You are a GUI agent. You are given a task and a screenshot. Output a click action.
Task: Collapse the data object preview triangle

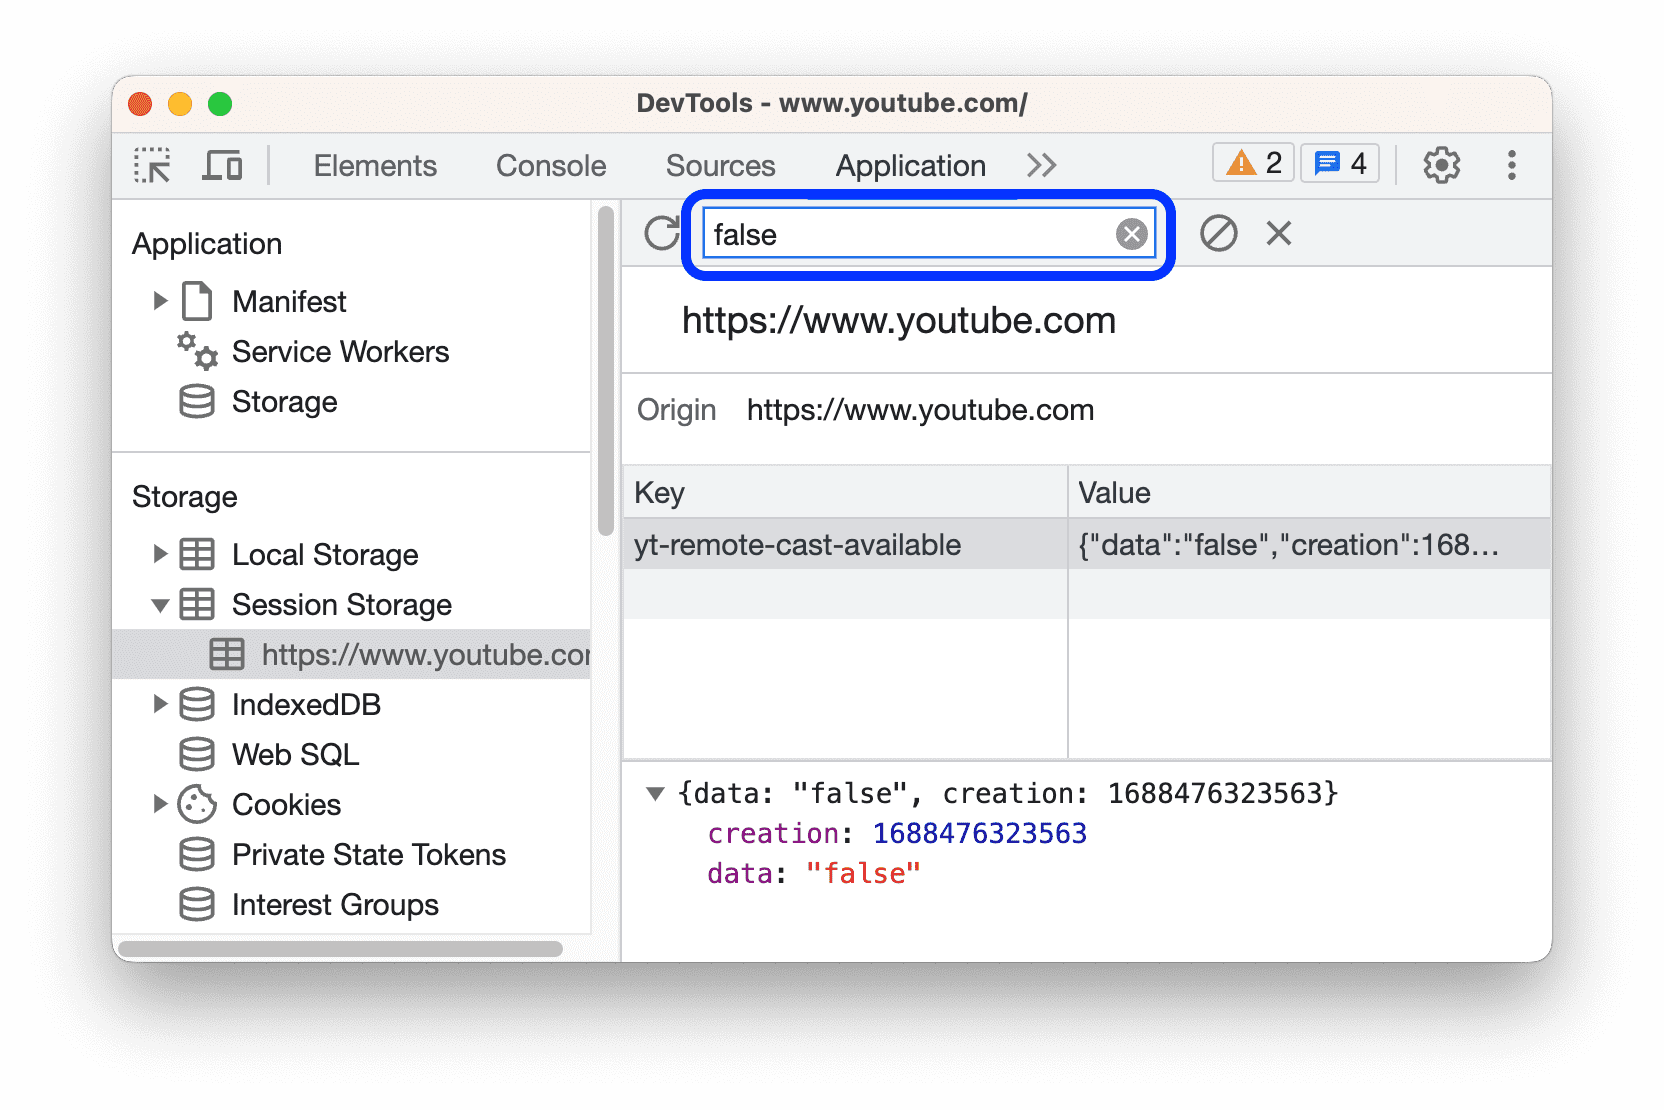[657, 792]
